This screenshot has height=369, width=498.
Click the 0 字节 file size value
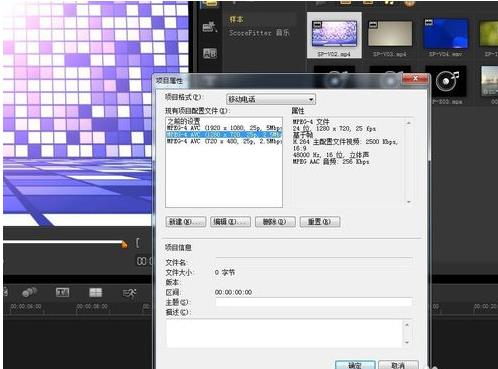click(225, 272)
